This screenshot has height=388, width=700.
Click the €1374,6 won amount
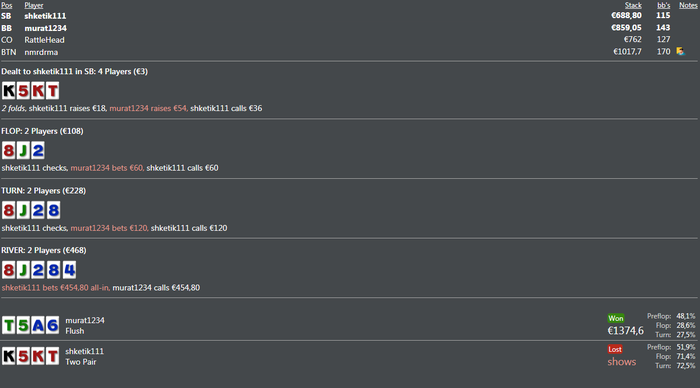click(x=625, y=330)
